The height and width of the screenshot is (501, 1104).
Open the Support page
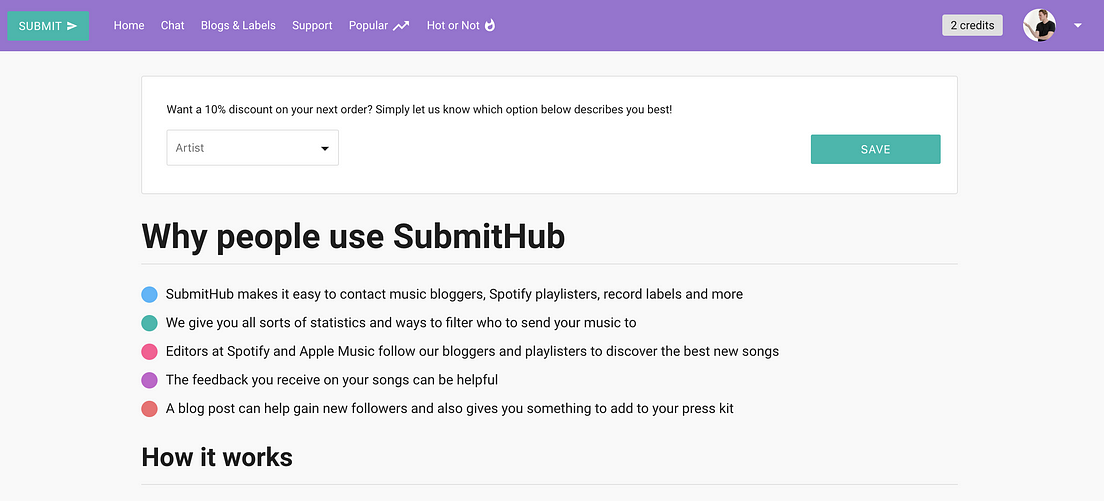tap(312, 25)
